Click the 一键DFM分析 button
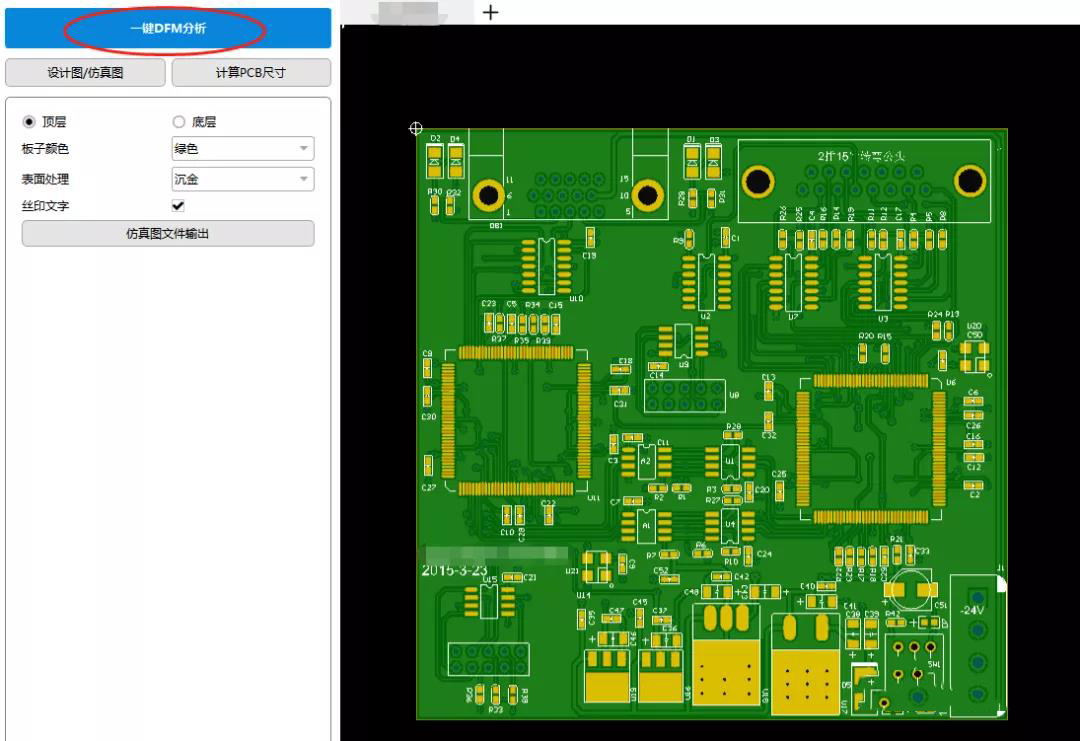 168,29
